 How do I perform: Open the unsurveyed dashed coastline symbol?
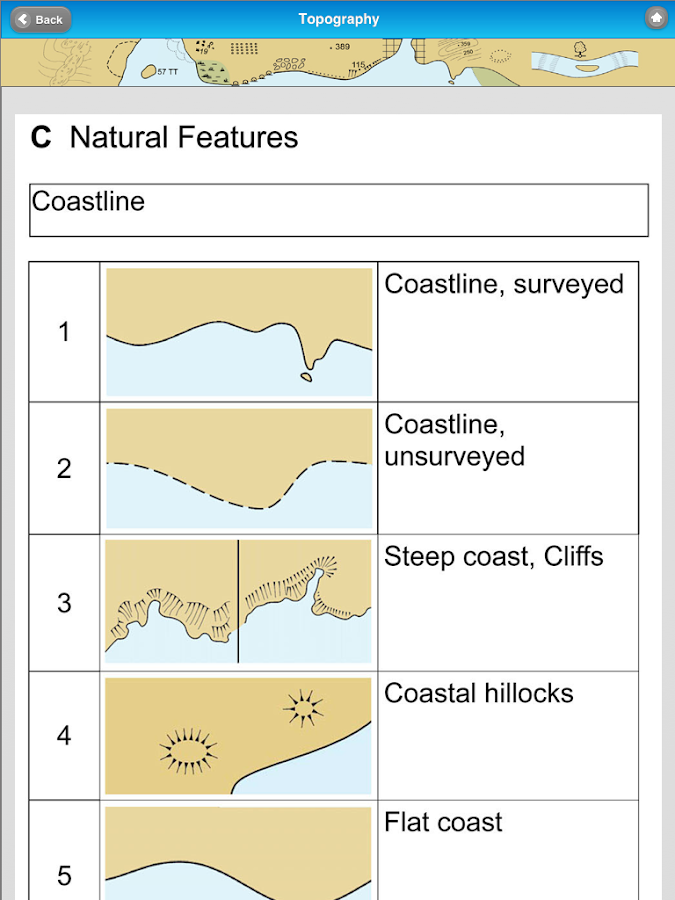click(239, 468)
